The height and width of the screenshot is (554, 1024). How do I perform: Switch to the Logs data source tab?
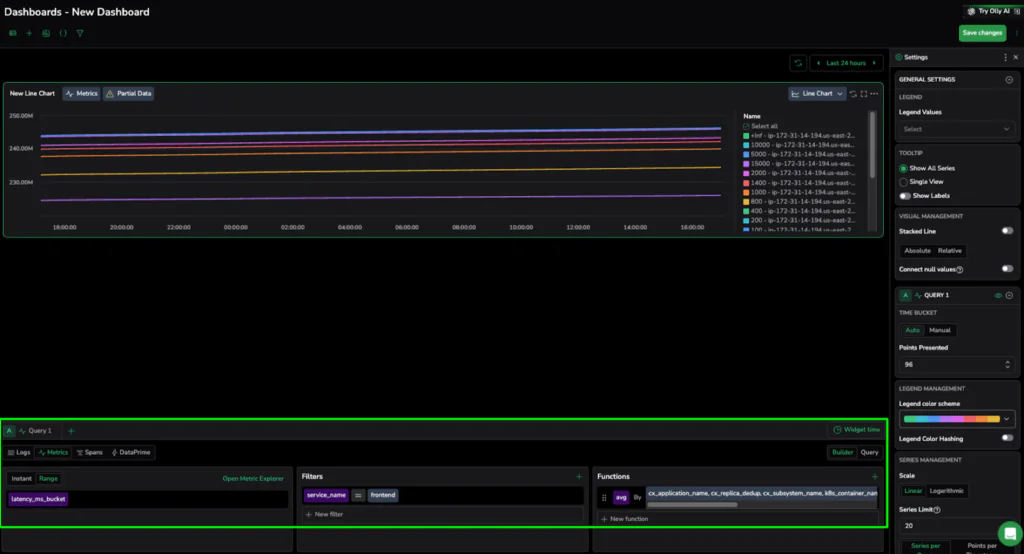[19, 453]
